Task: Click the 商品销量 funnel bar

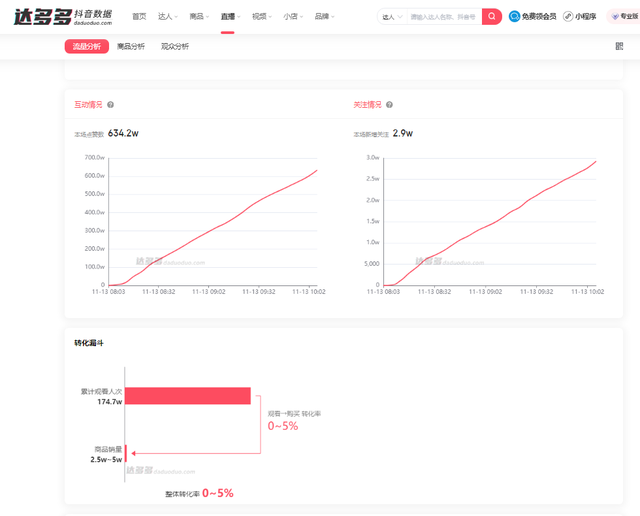Action: tap(126, 453)
